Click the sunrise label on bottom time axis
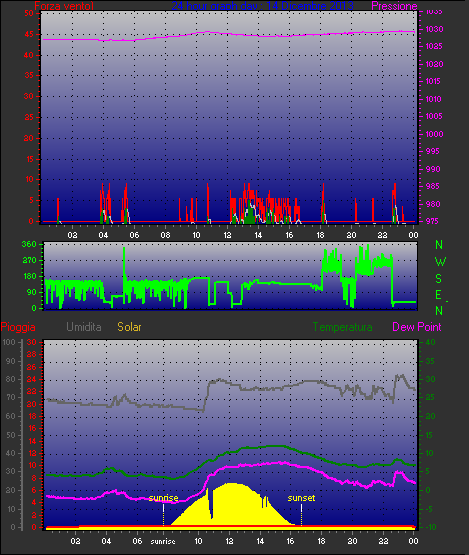Viewport: 469px width, 555px height. tap(163, 541)
